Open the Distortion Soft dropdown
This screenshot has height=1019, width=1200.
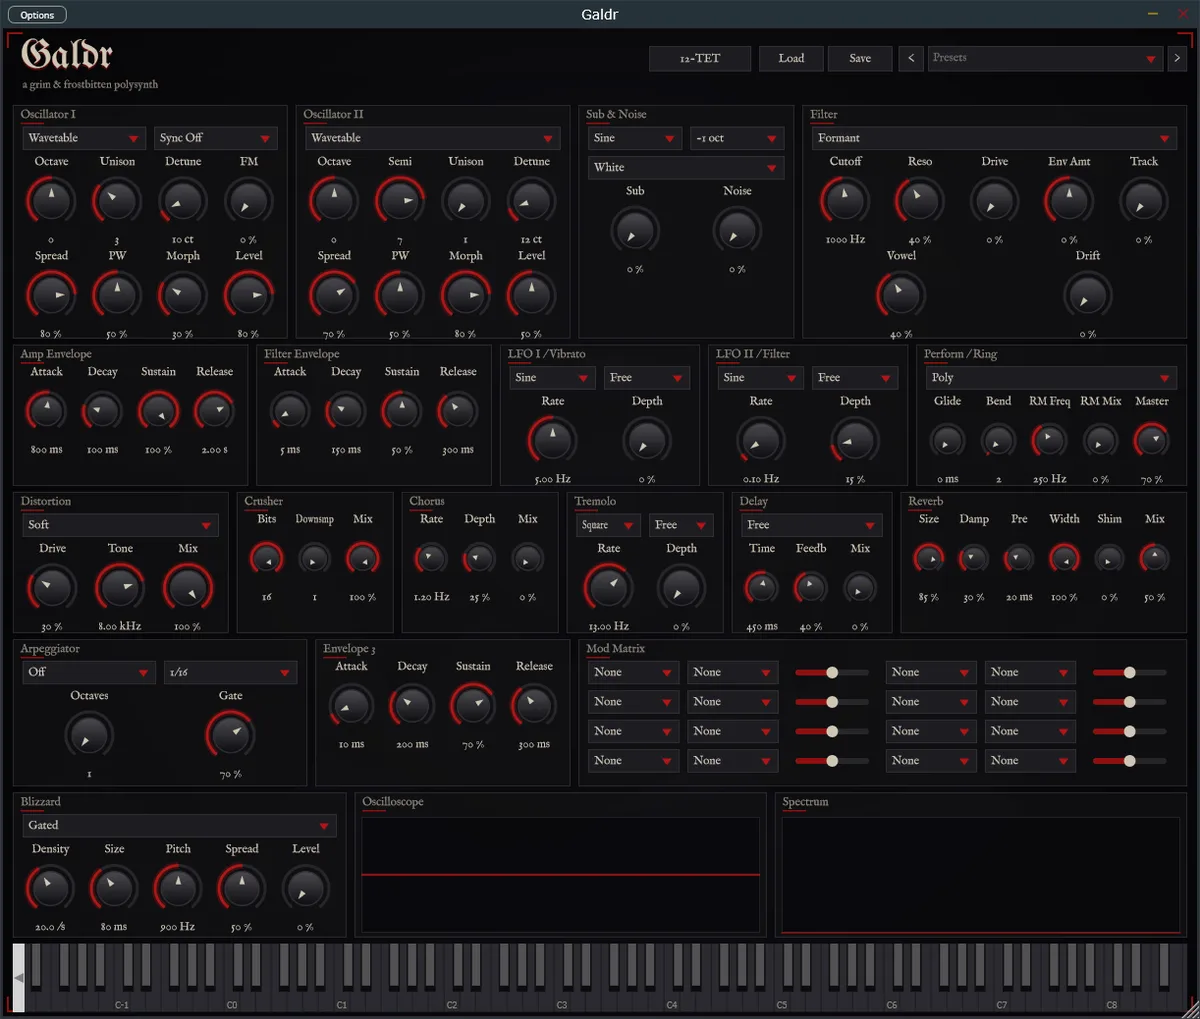tap(120, 525)
